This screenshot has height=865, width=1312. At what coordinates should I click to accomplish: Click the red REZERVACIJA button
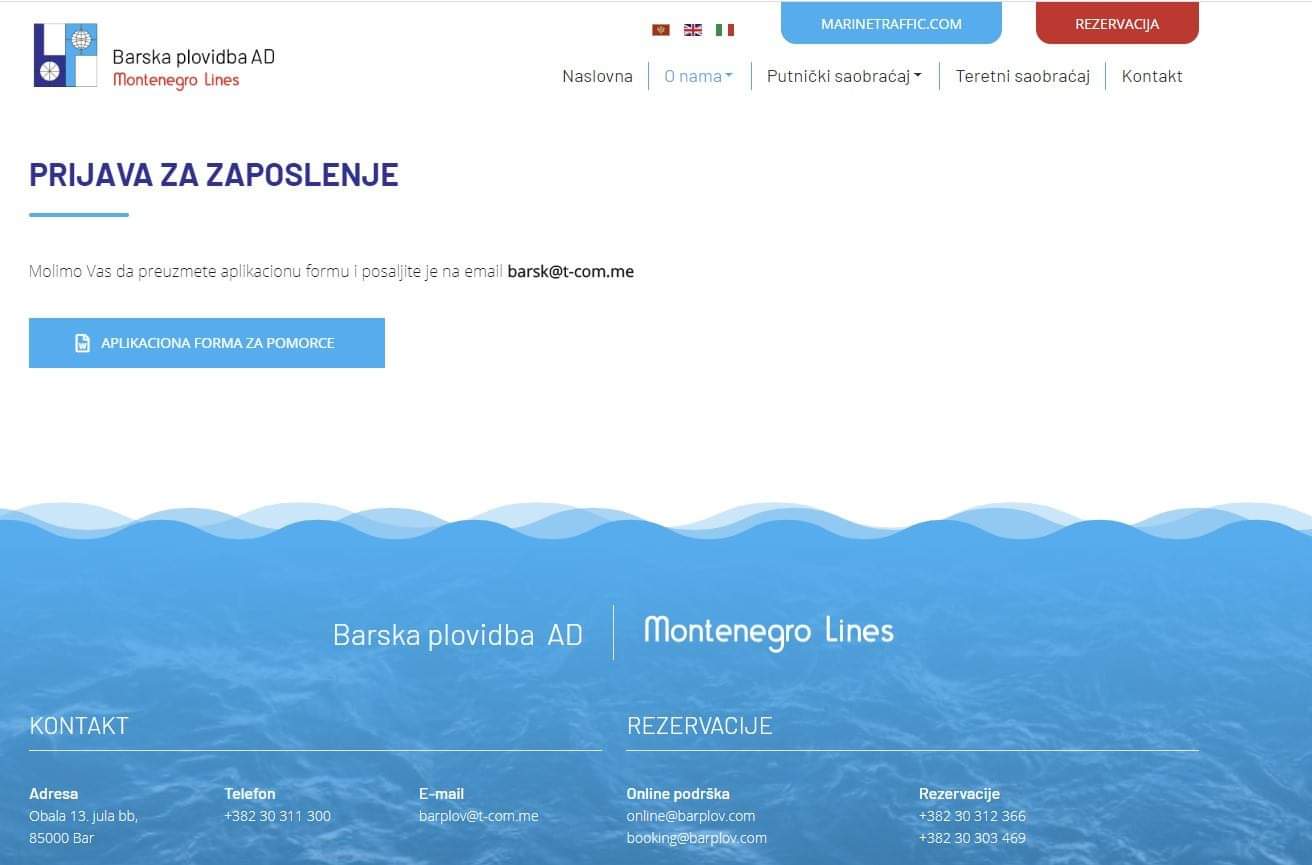pos(1117,23)
